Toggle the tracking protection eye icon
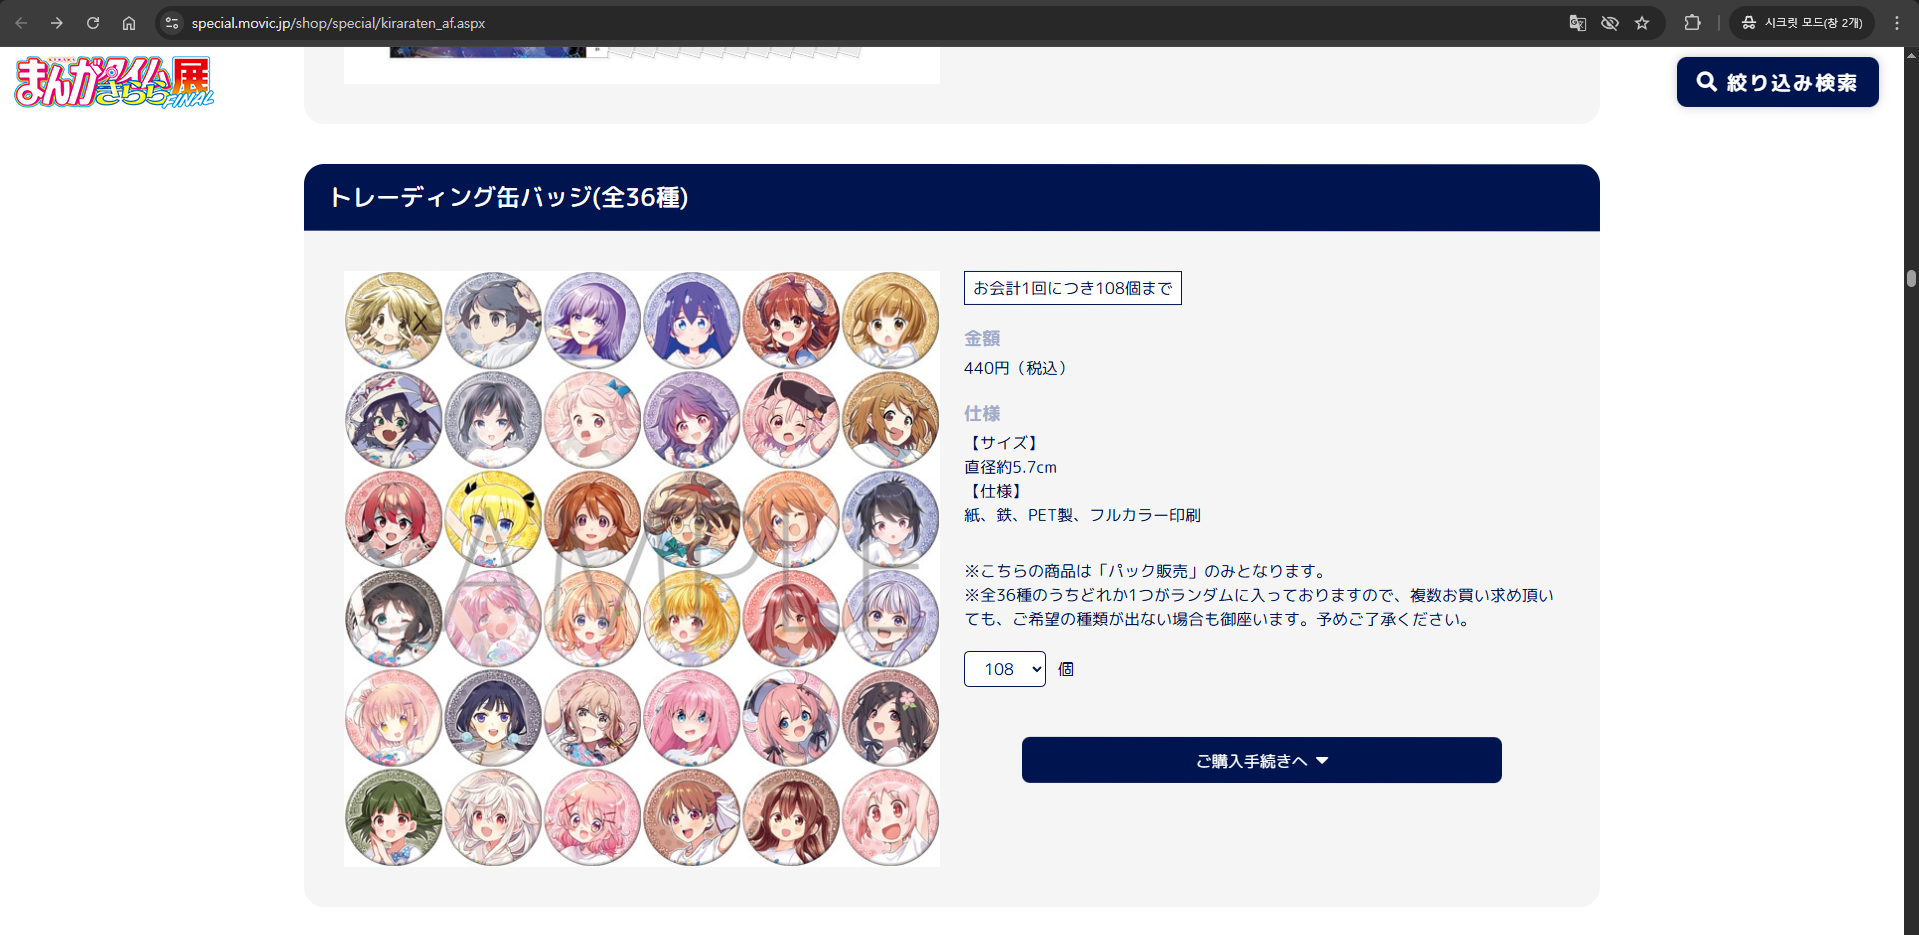 [1610, 23]
